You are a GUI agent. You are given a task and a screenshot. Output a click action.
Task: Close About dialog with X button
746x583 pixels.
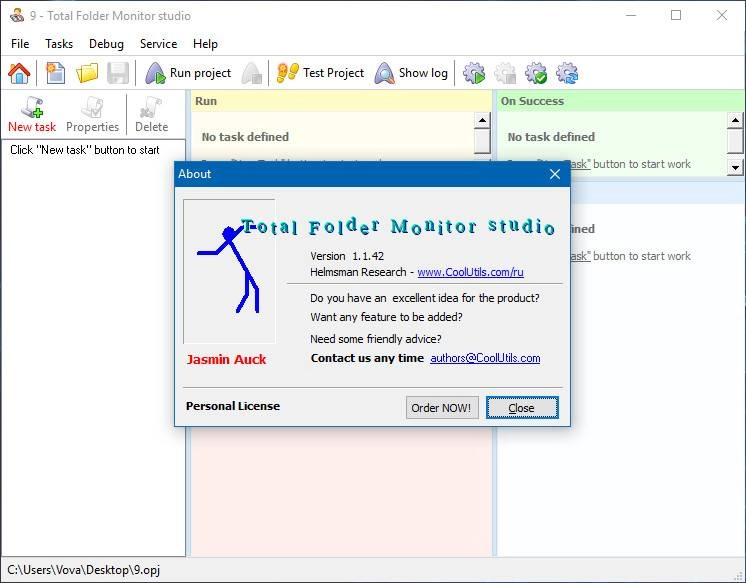(555, 174)
